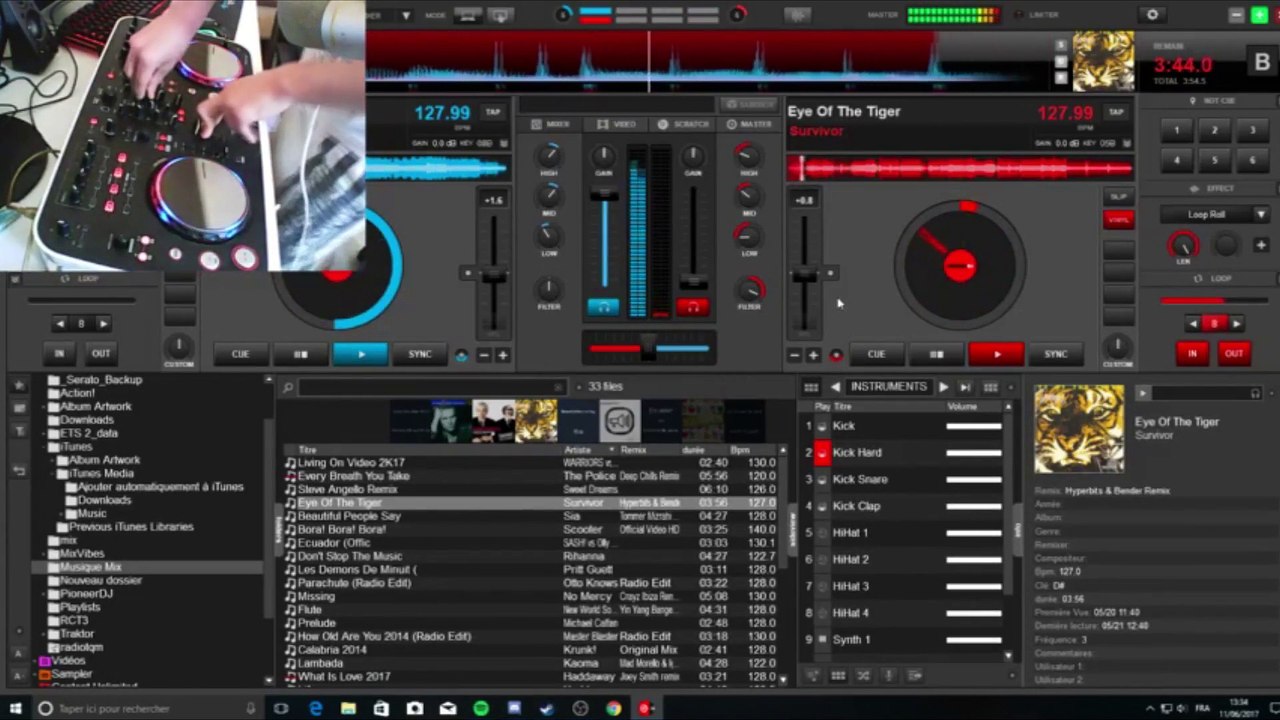Viewport: 1280px width, 720px height.
Task: Click the record dot beside right deck CUE
Action: [x=836, y=355]
